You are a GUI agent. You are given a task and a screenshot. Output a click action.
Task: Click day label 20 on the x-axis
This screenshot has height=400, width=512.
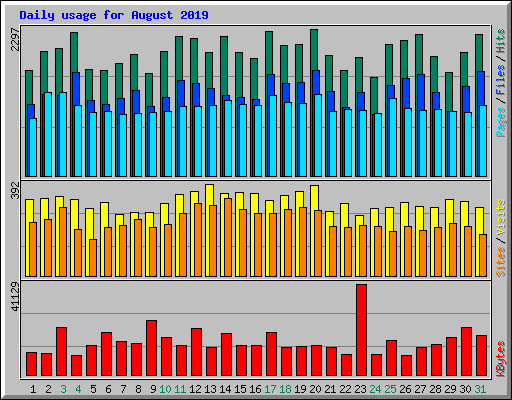click(315, 389)
